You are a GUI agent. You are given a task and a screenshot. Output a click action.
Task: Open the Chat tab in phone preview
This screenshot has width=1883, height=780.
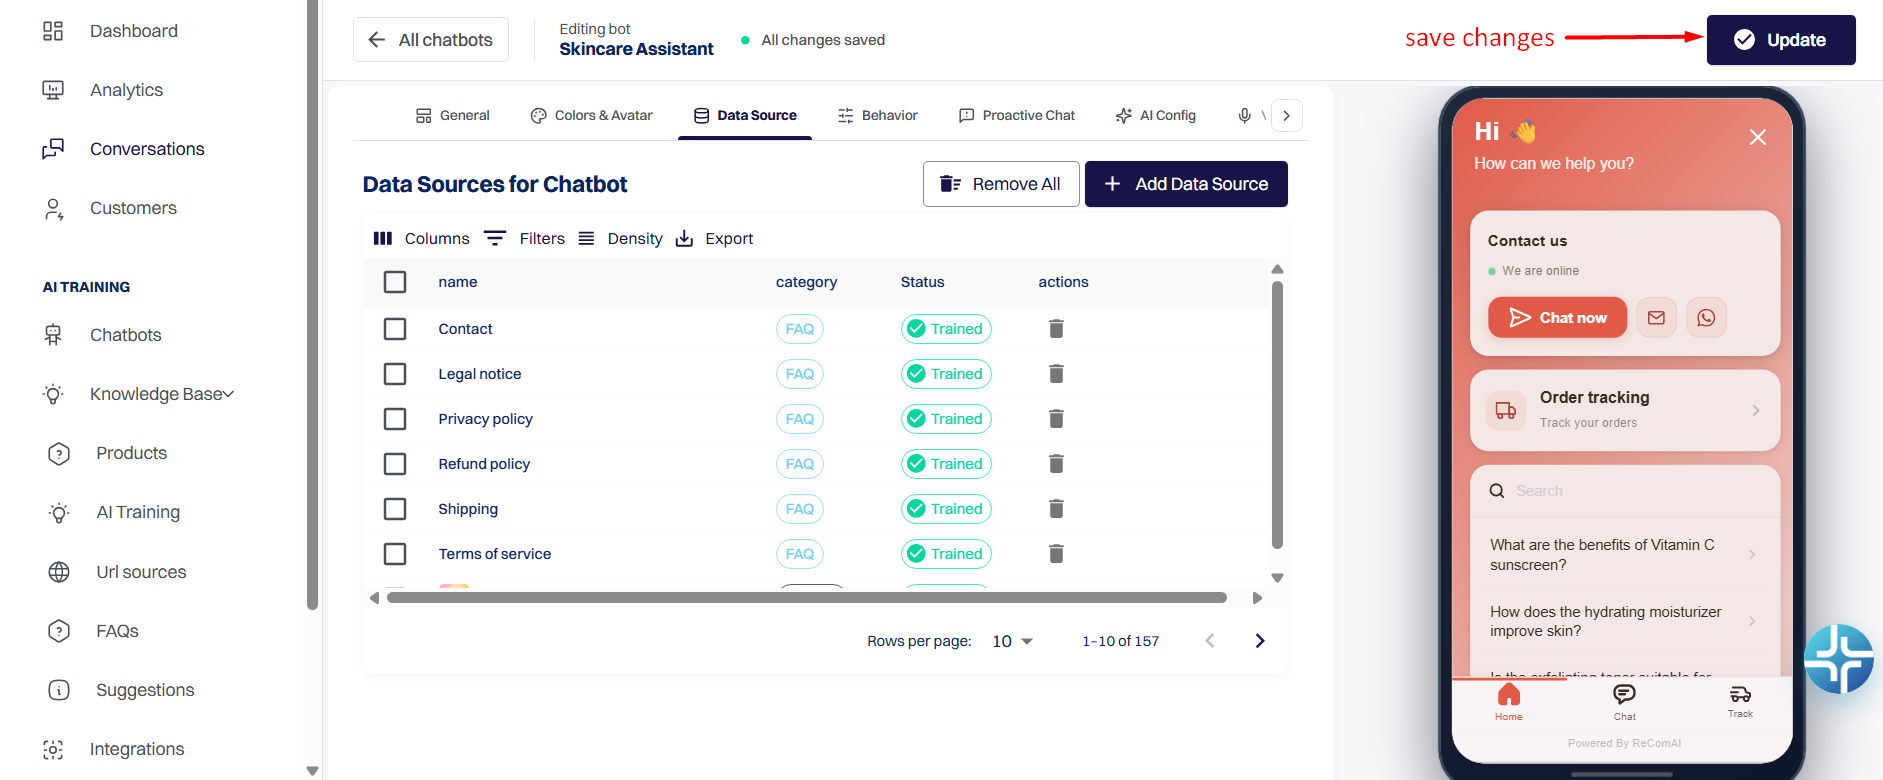(1625, 702)
